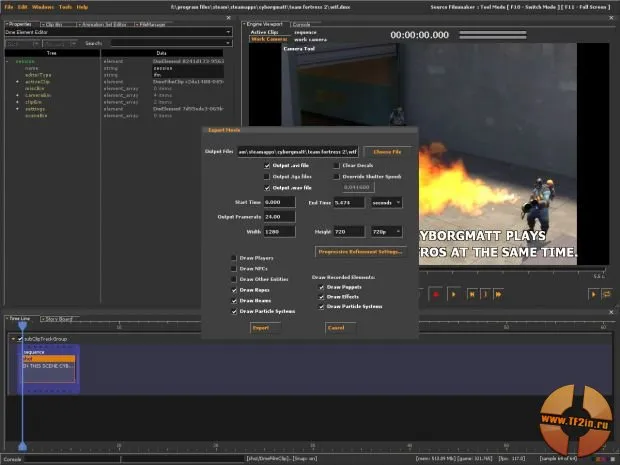Click the orange clip in the timeline

pos(48,358)
